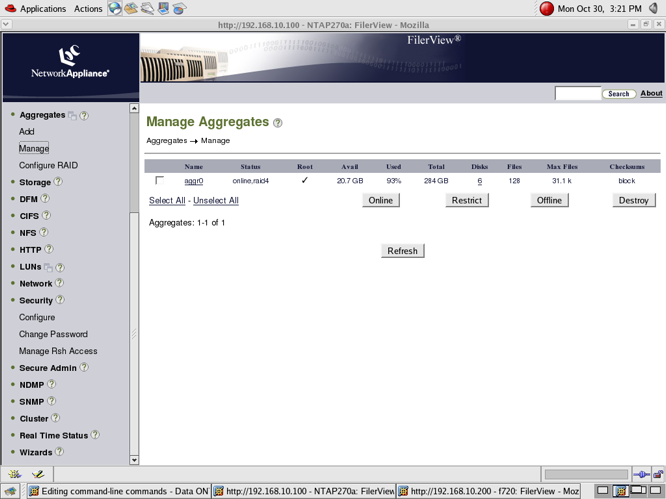Open Security help question mark icon
The height and width of the screenshot is (499, 666).
pyautogui.click(x=60, y=300)
